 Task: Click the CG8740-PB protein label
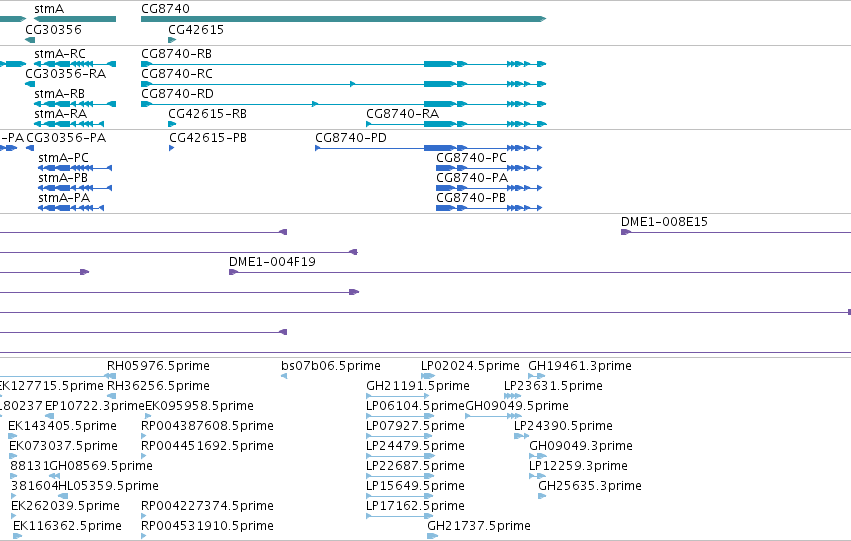(x=471, y=198)
